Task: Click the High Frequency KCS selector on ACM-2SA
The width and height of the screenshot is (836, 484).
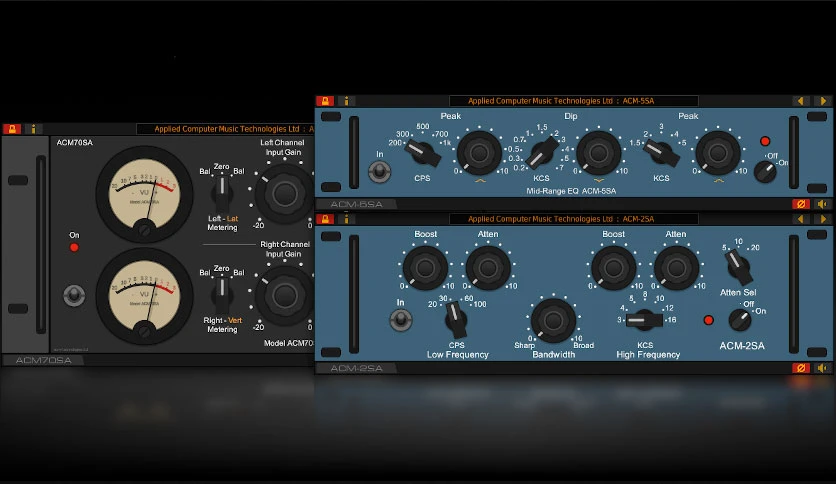Action: click(644, 320)
